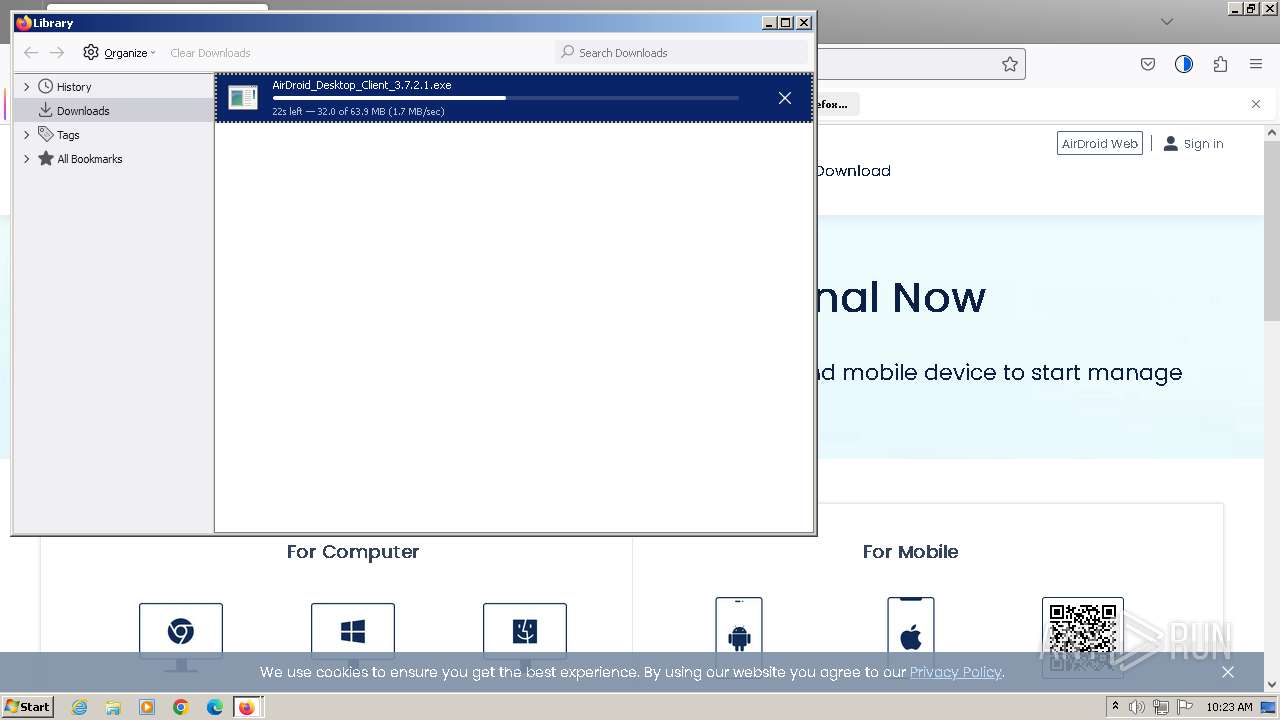
Task: Click the QR code image
Action: [1083, 637]
